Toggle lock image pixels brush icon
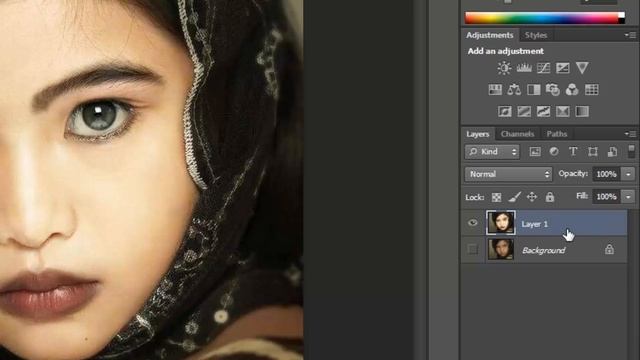The image size is (640, 360). [514, 197]
